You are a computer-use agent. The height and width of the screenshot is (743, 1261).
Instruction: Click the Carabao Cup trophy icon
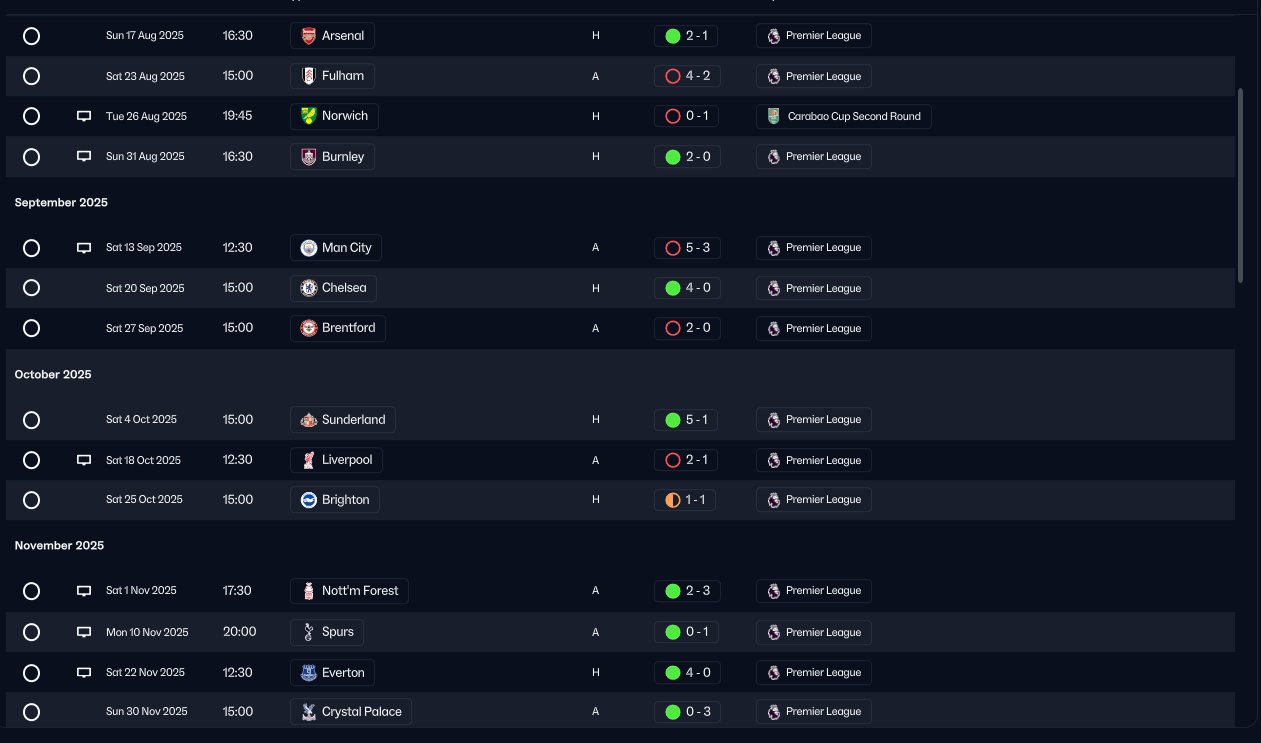tap(773, 116)
